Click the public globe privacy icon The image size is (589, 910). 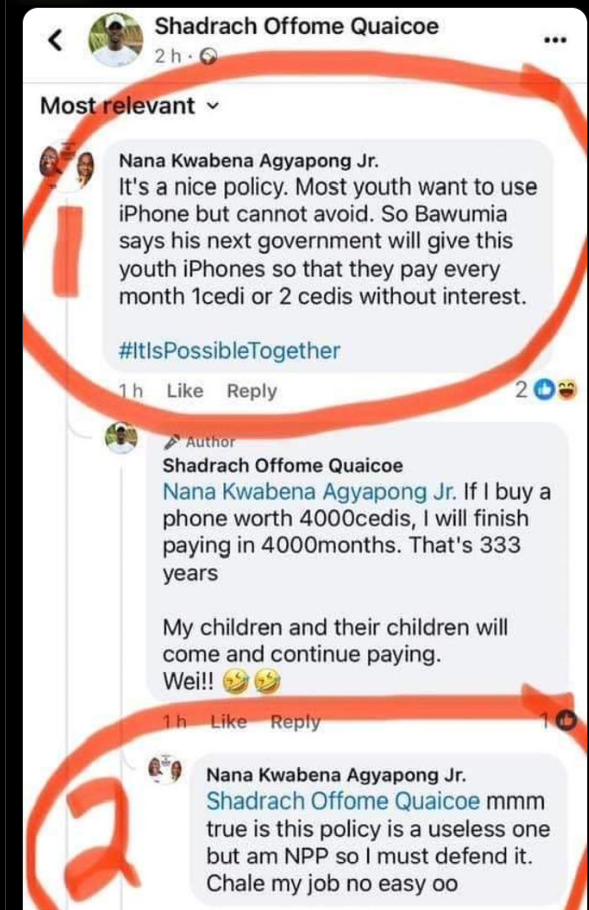pos(208,56)
